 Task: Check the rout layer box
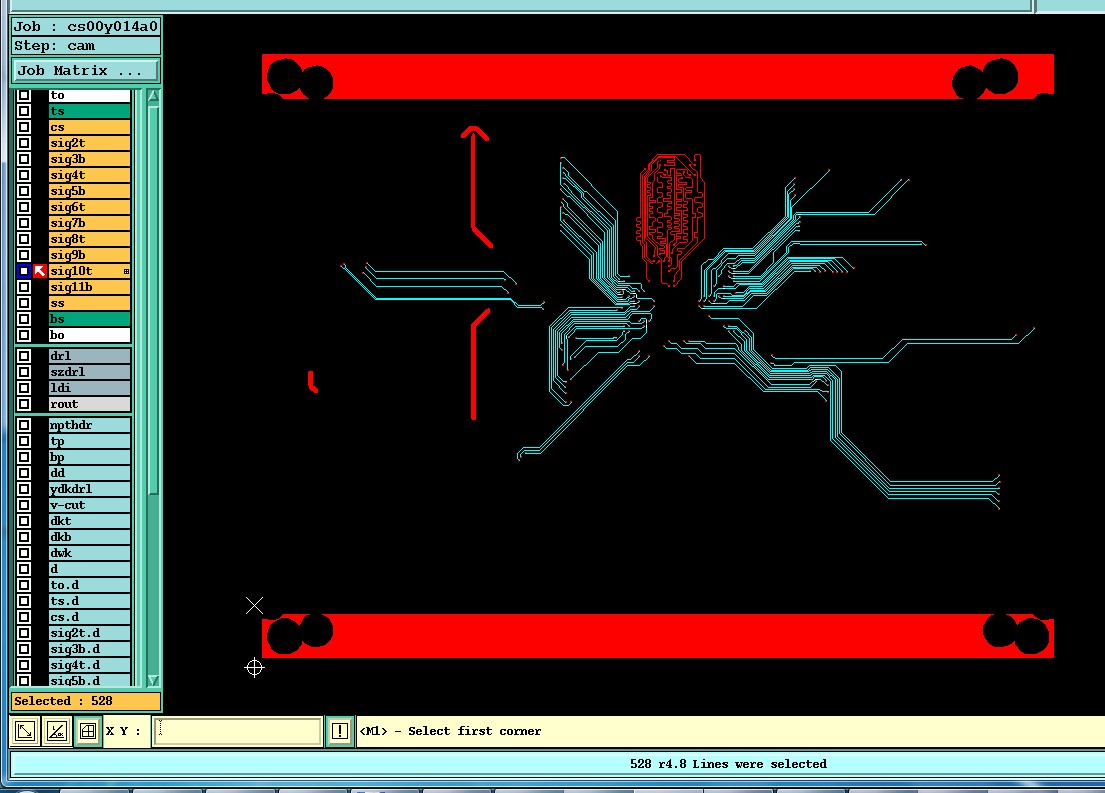click(24, 404)
